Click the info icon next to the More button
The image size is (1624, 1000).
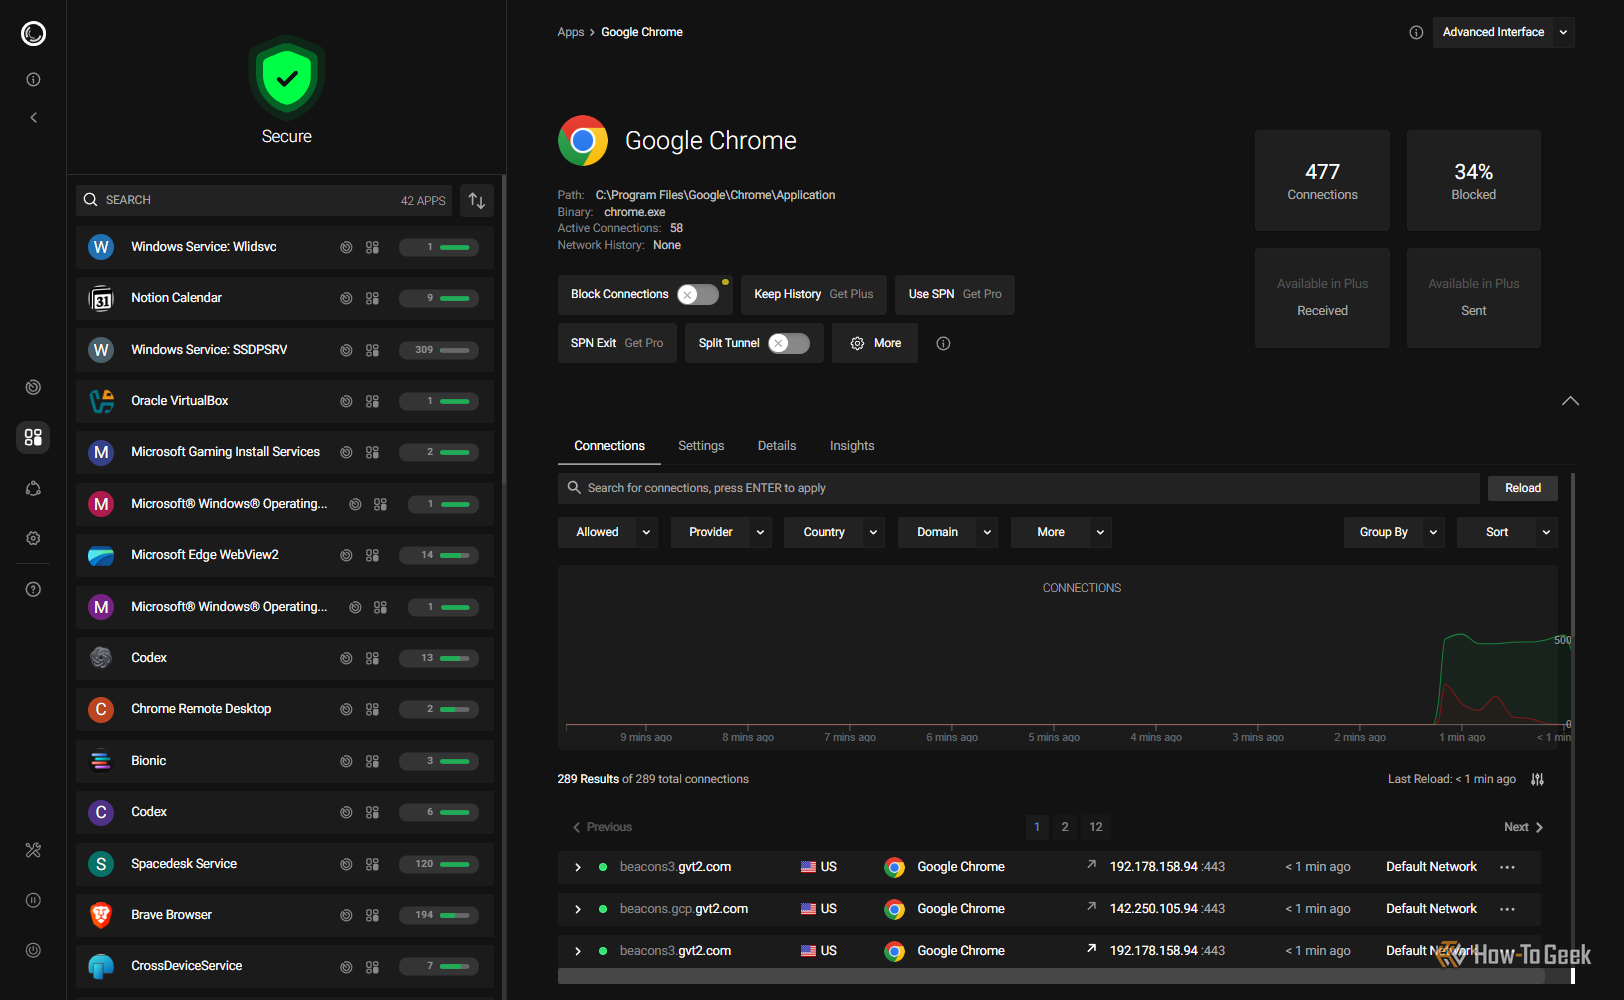(943, 343)
